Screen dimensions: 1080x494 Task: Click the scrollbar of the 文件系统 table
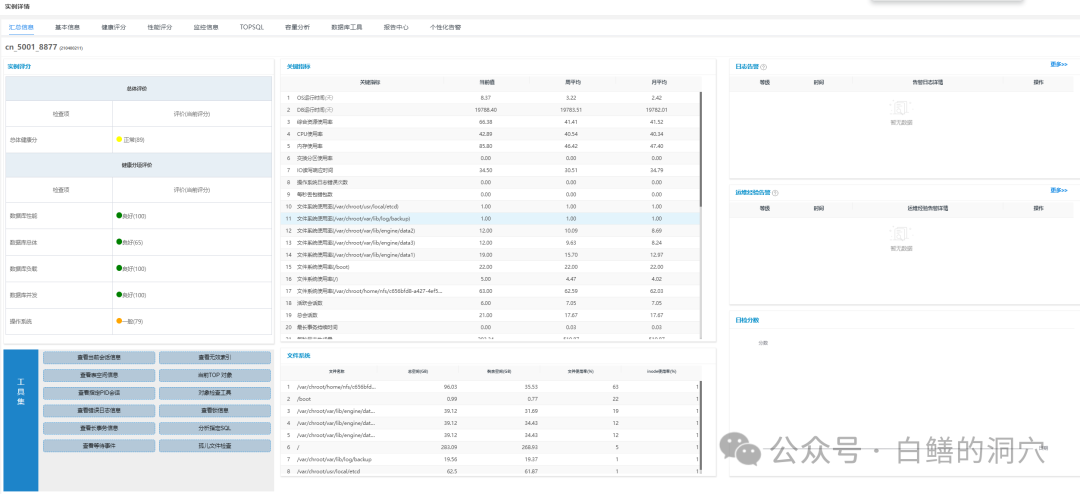[x=701, y=427]
